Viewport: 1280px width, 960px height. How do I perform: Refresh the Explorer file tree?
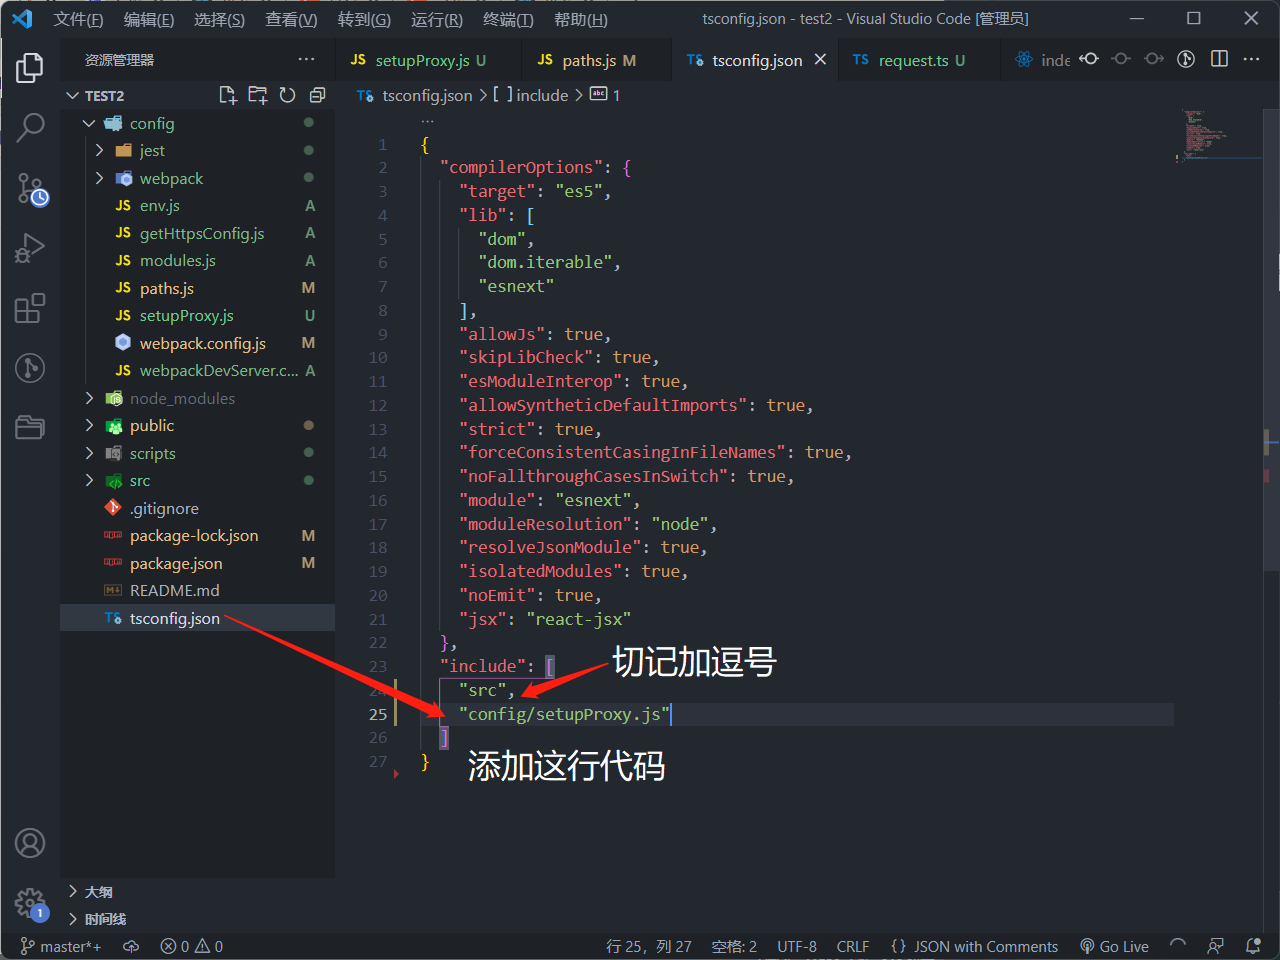288,95
